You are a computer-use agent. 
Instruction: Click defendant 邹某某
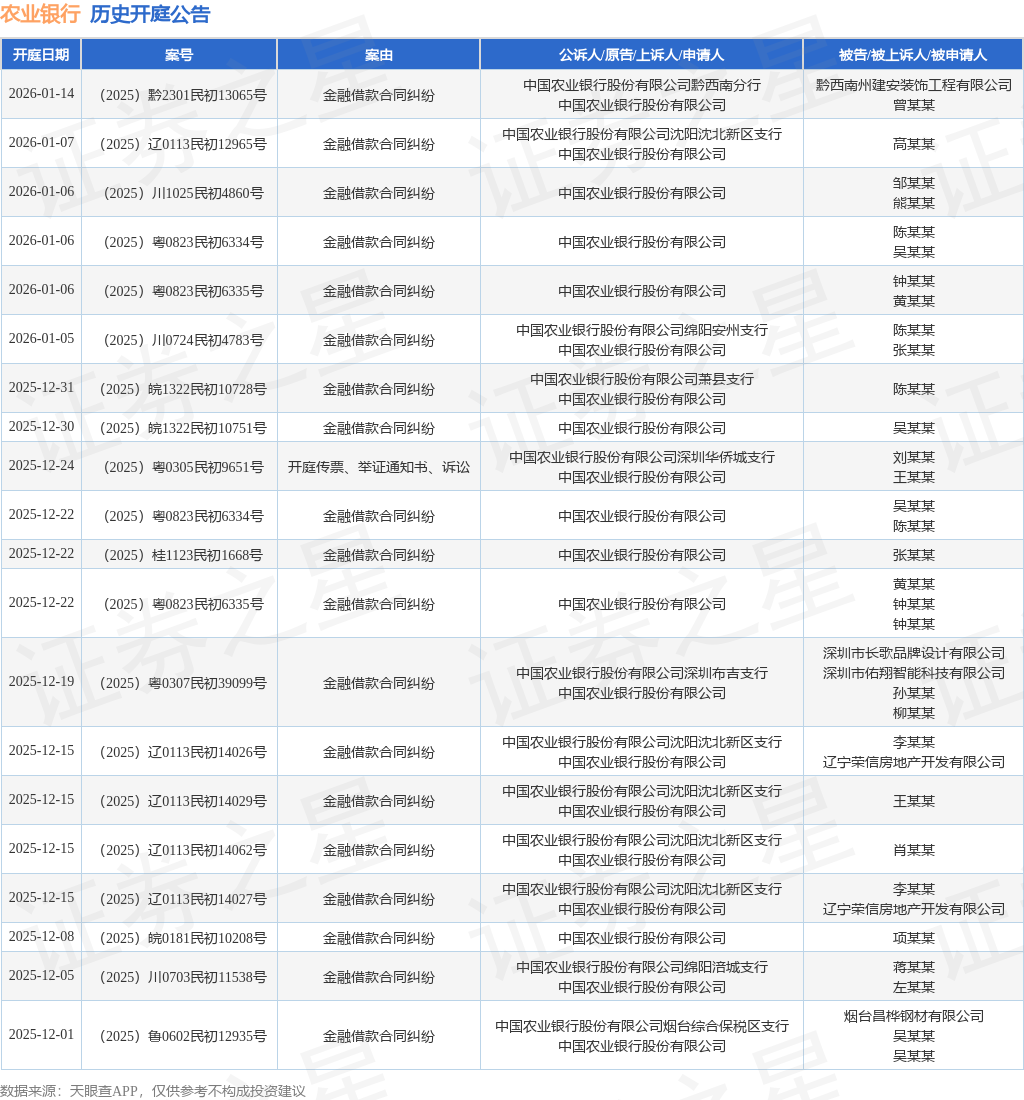(913, 183)
